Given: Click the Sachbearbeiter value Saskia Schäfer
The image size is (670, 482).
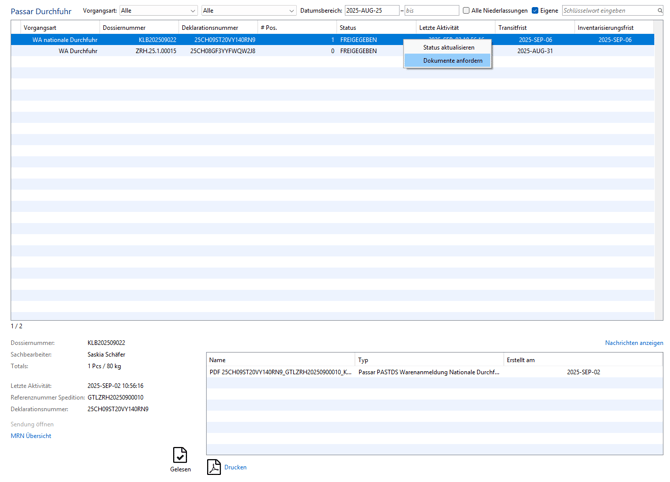Looking at the screenshot, I should click(x=106, y=354).
